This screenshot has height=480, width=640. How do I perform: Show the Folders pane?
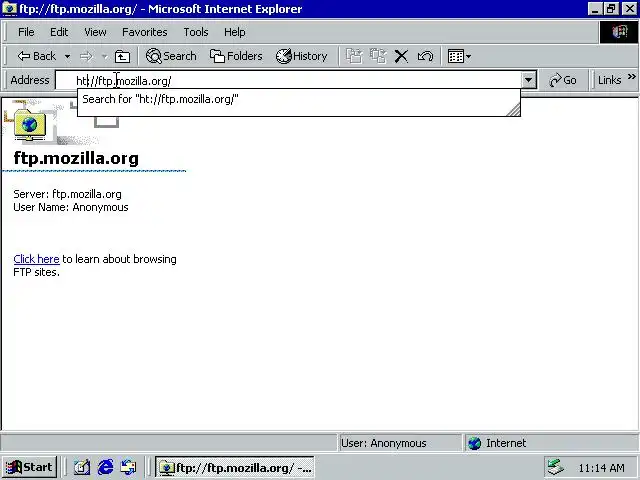[236, 56]
